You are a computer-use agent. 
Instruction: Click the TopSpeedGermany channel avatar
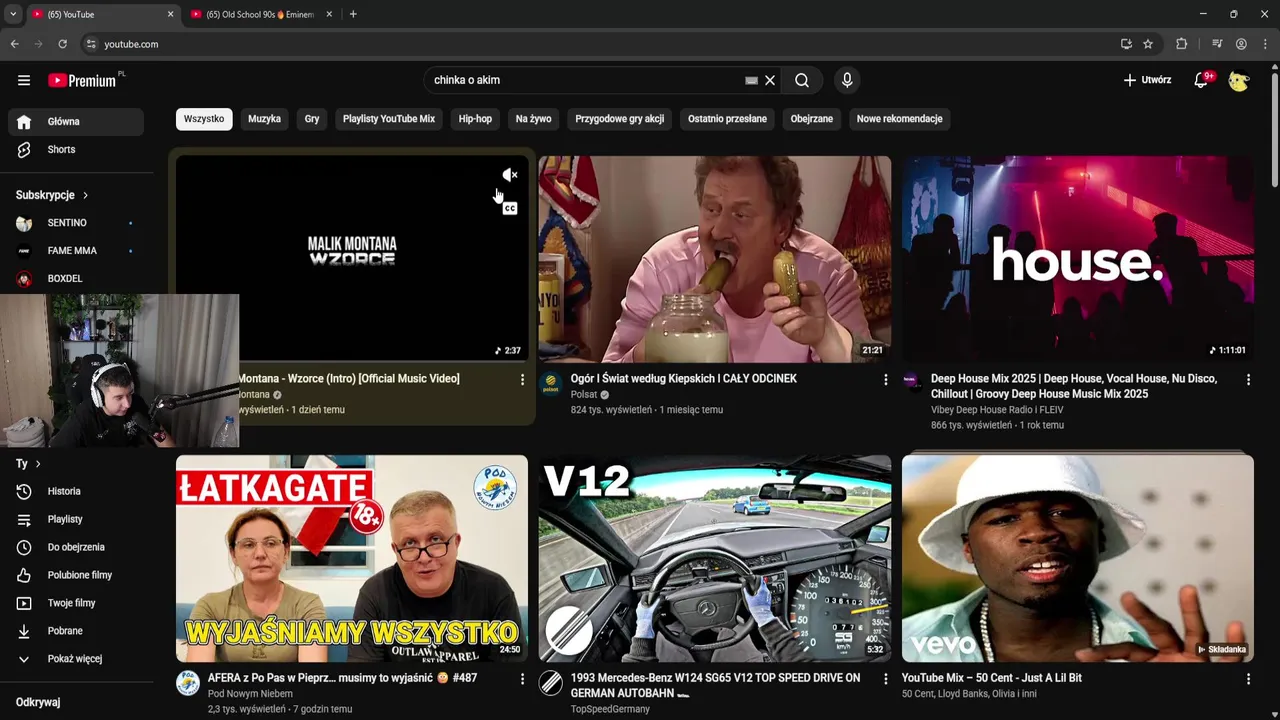pos(551,682)
